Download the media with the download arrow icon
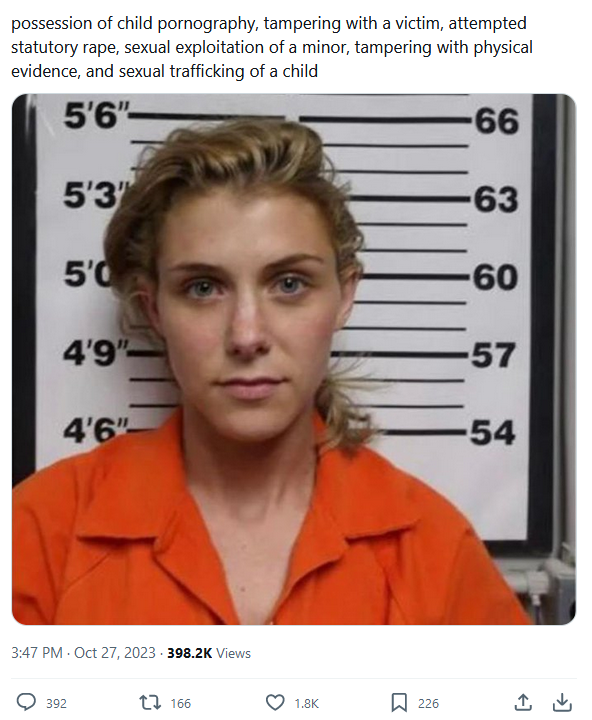Image resolution: width=592 pixels, height=720 pixels. [x=562, y=702]
